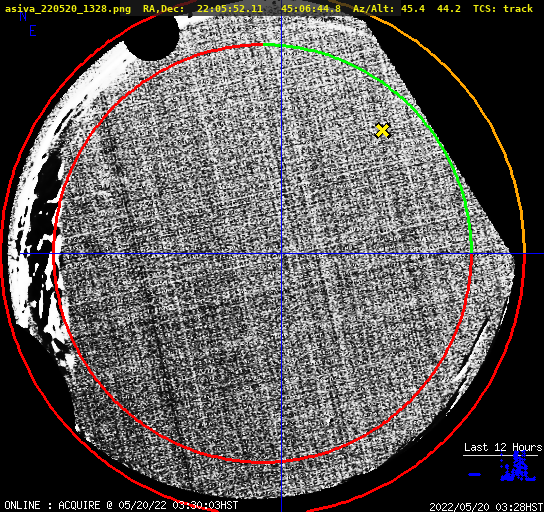
Task: Click the altitude value 44.2 in header
Action: point(449,8)
